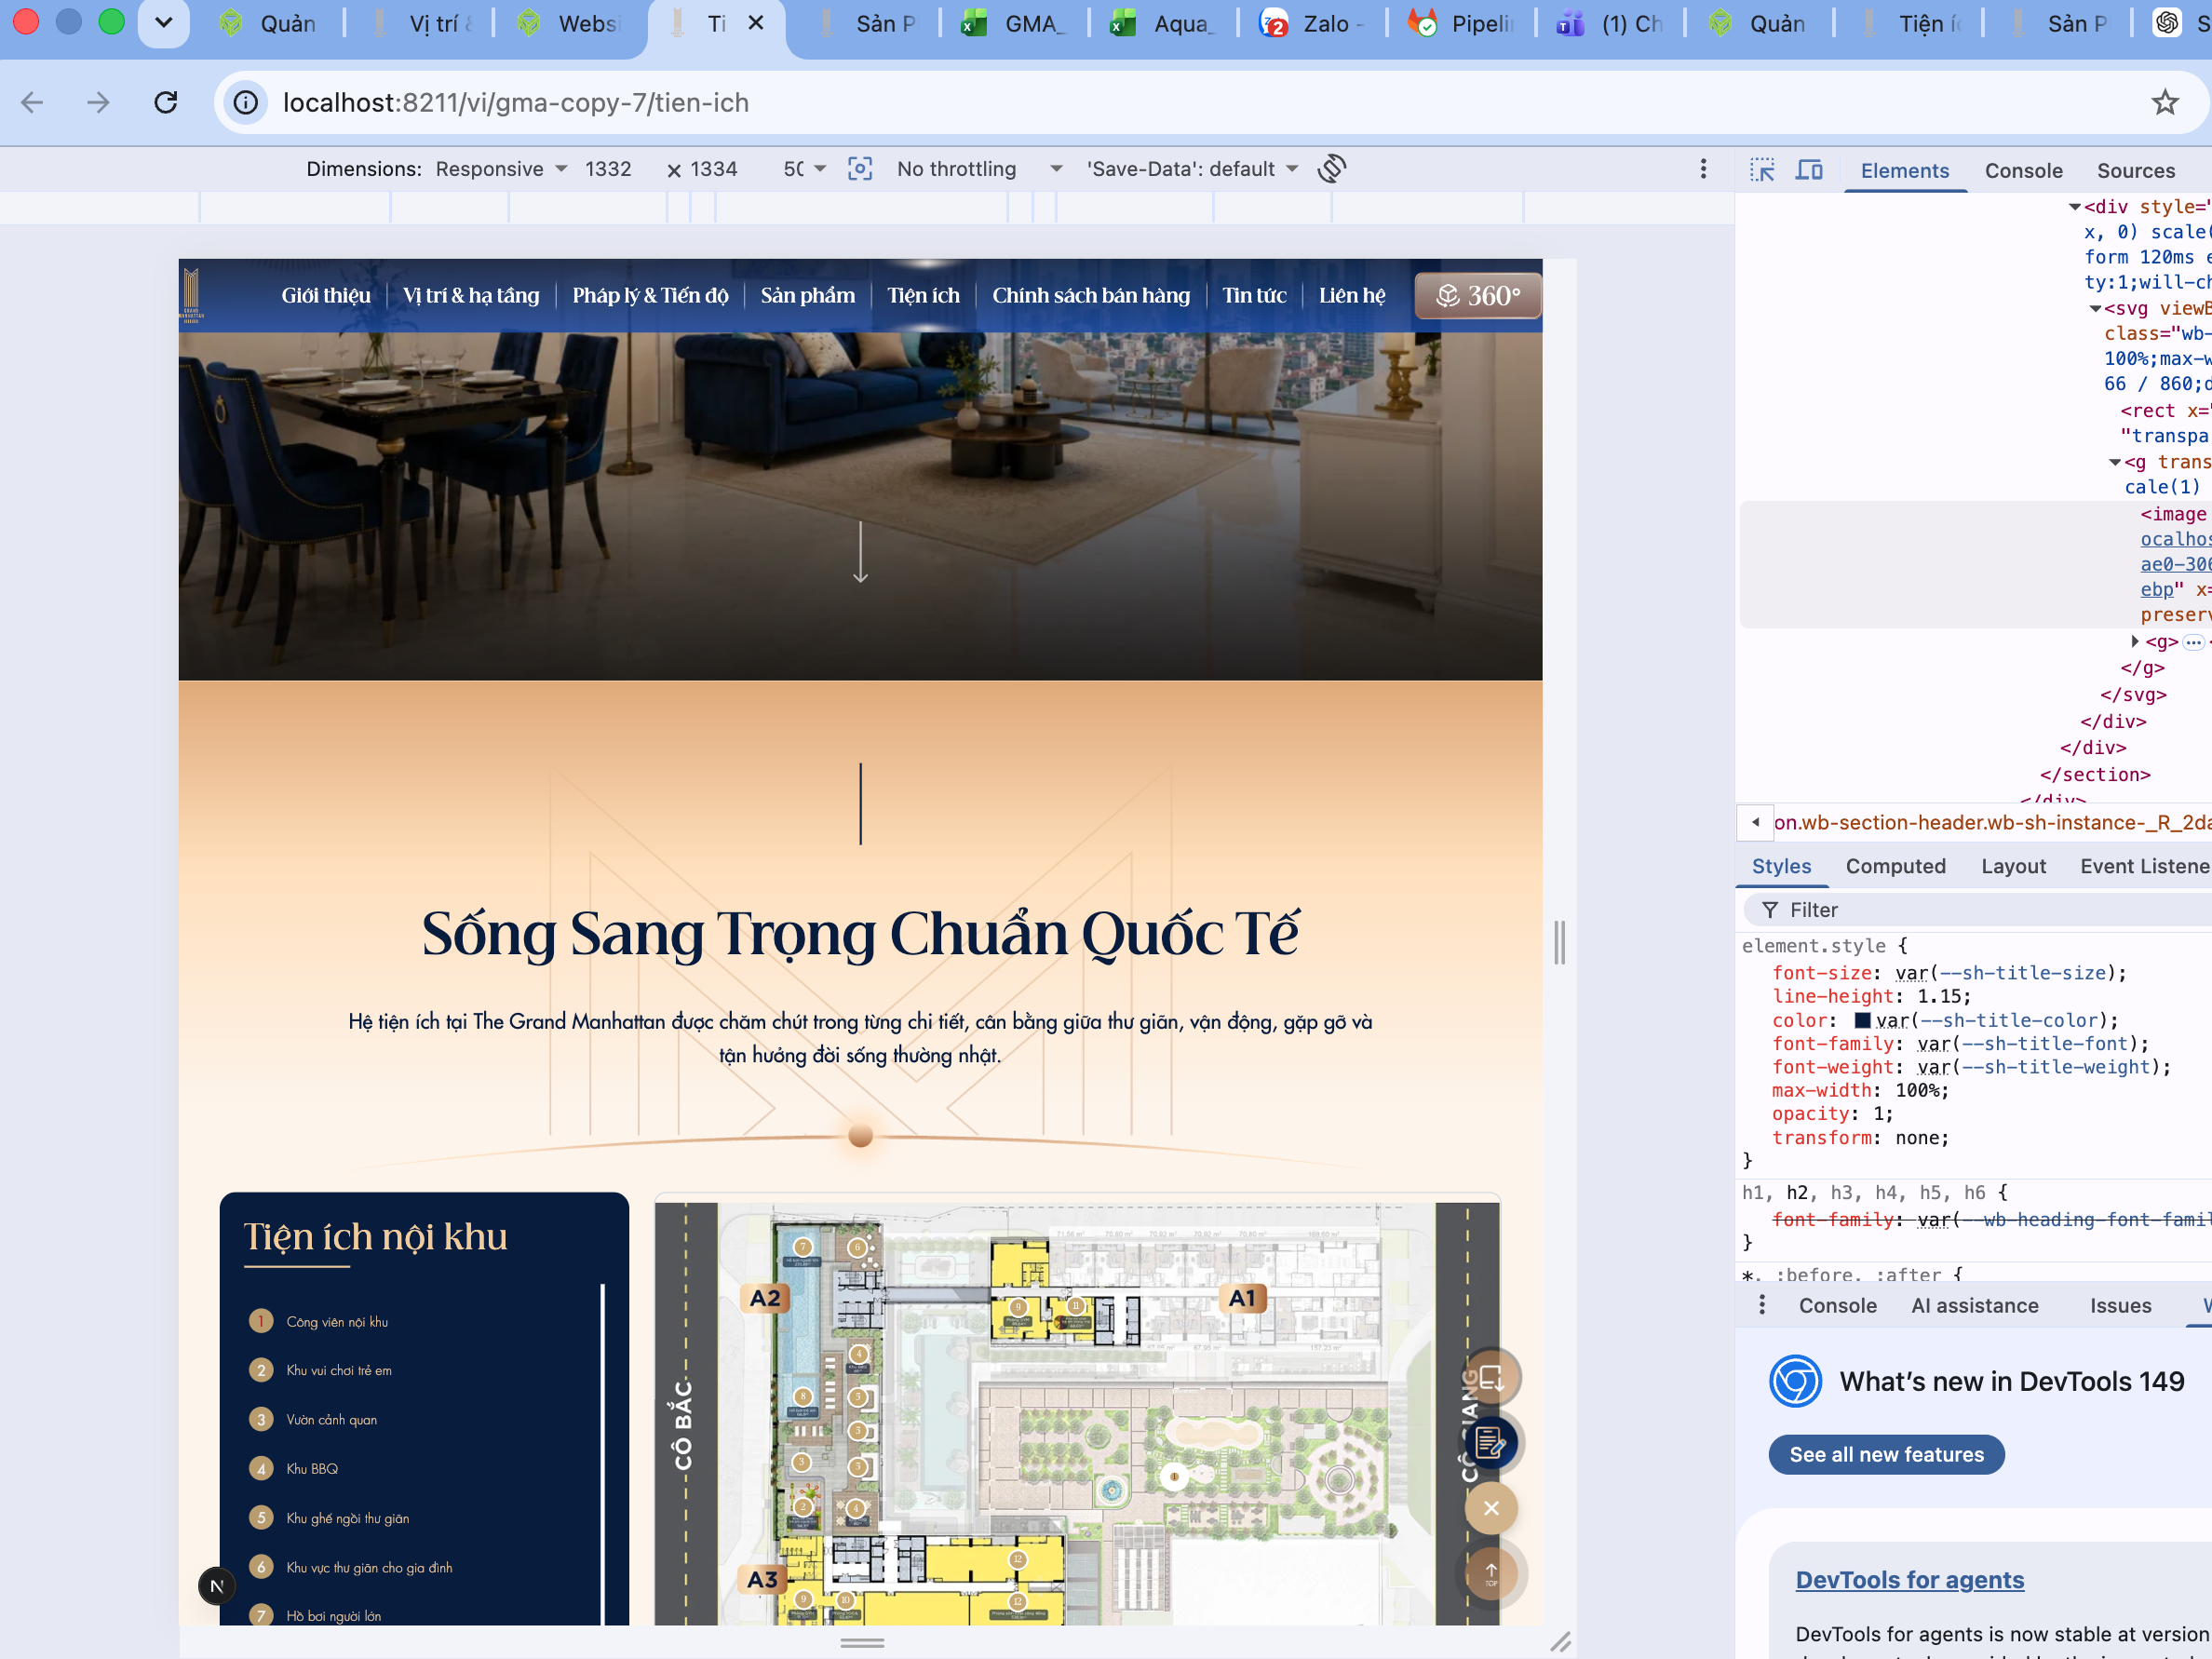The image size is (2212, 1659).
Task: Open 'Pháp lý & Tiến độ' nav item
Action: coord(650,295)
